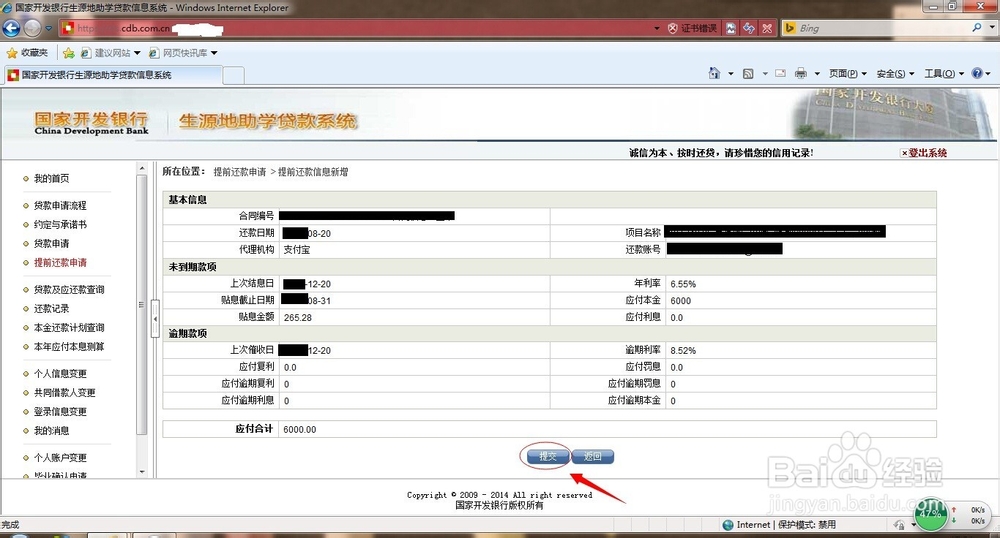Image resolution: width=1000 pixels, height=538 pixels.
Task: Open 贷款及应还款查询 in sidebar
Action: pyautogui.click(x=69, y=289)
